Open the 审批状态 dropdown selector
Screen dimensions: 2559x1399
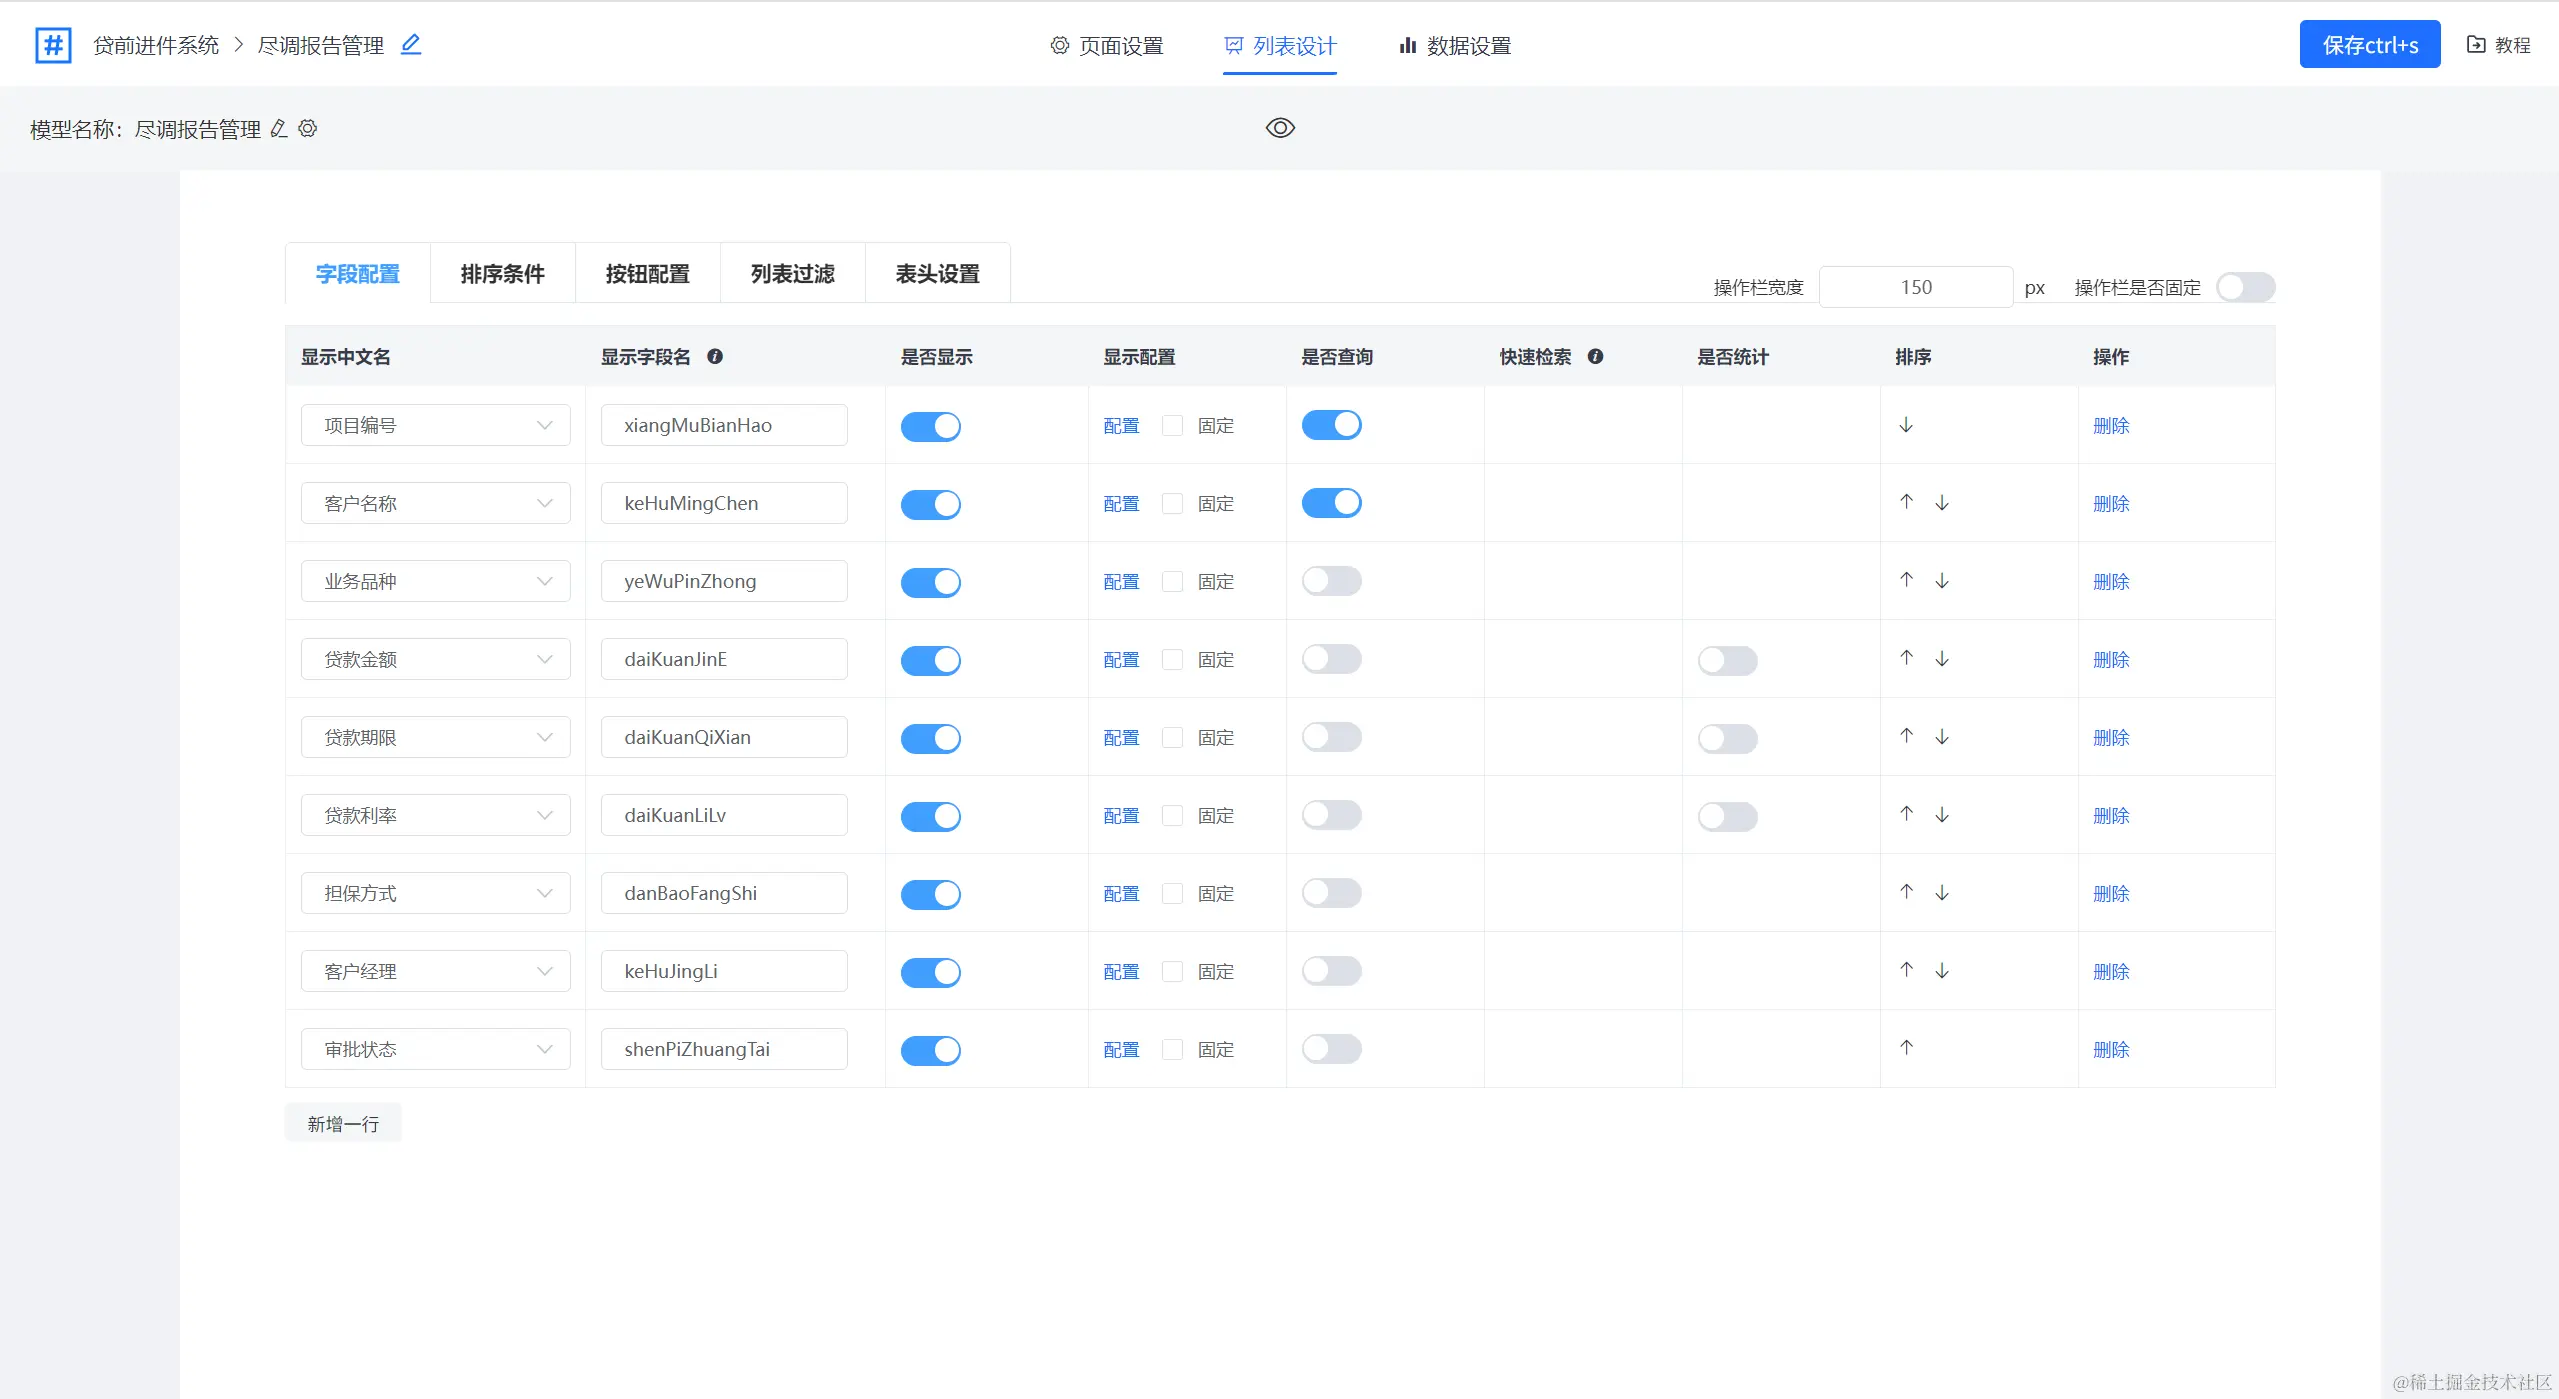coord(435,1049)
